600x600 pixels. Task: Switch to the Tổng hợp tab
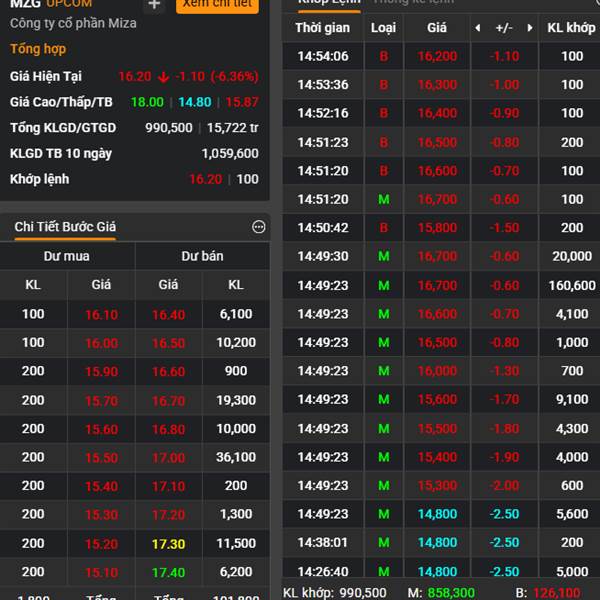pyautogui.click(x=38, y=49)
